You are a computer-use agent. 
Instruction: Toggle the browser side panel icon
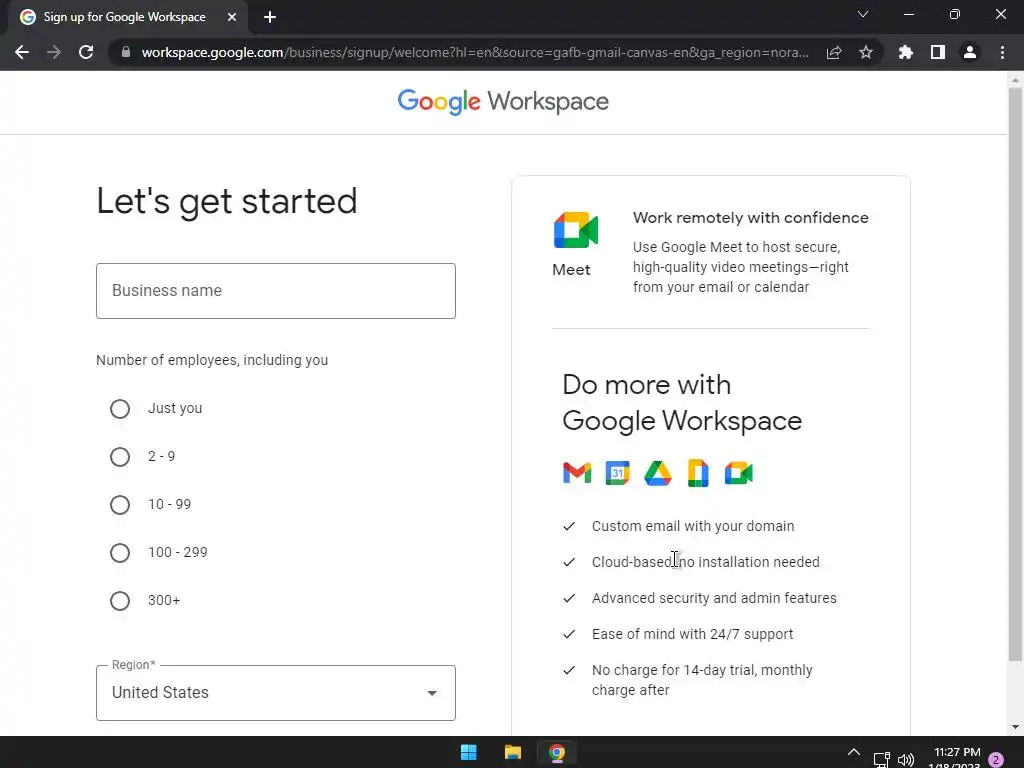point(938,52)
